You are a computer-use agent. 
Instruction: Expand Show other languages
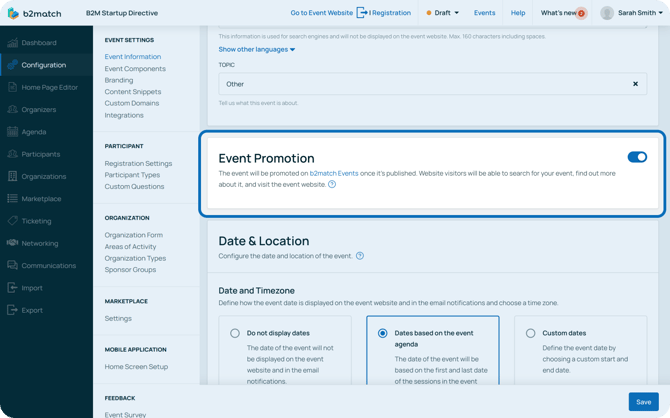[x=257, y=49]
